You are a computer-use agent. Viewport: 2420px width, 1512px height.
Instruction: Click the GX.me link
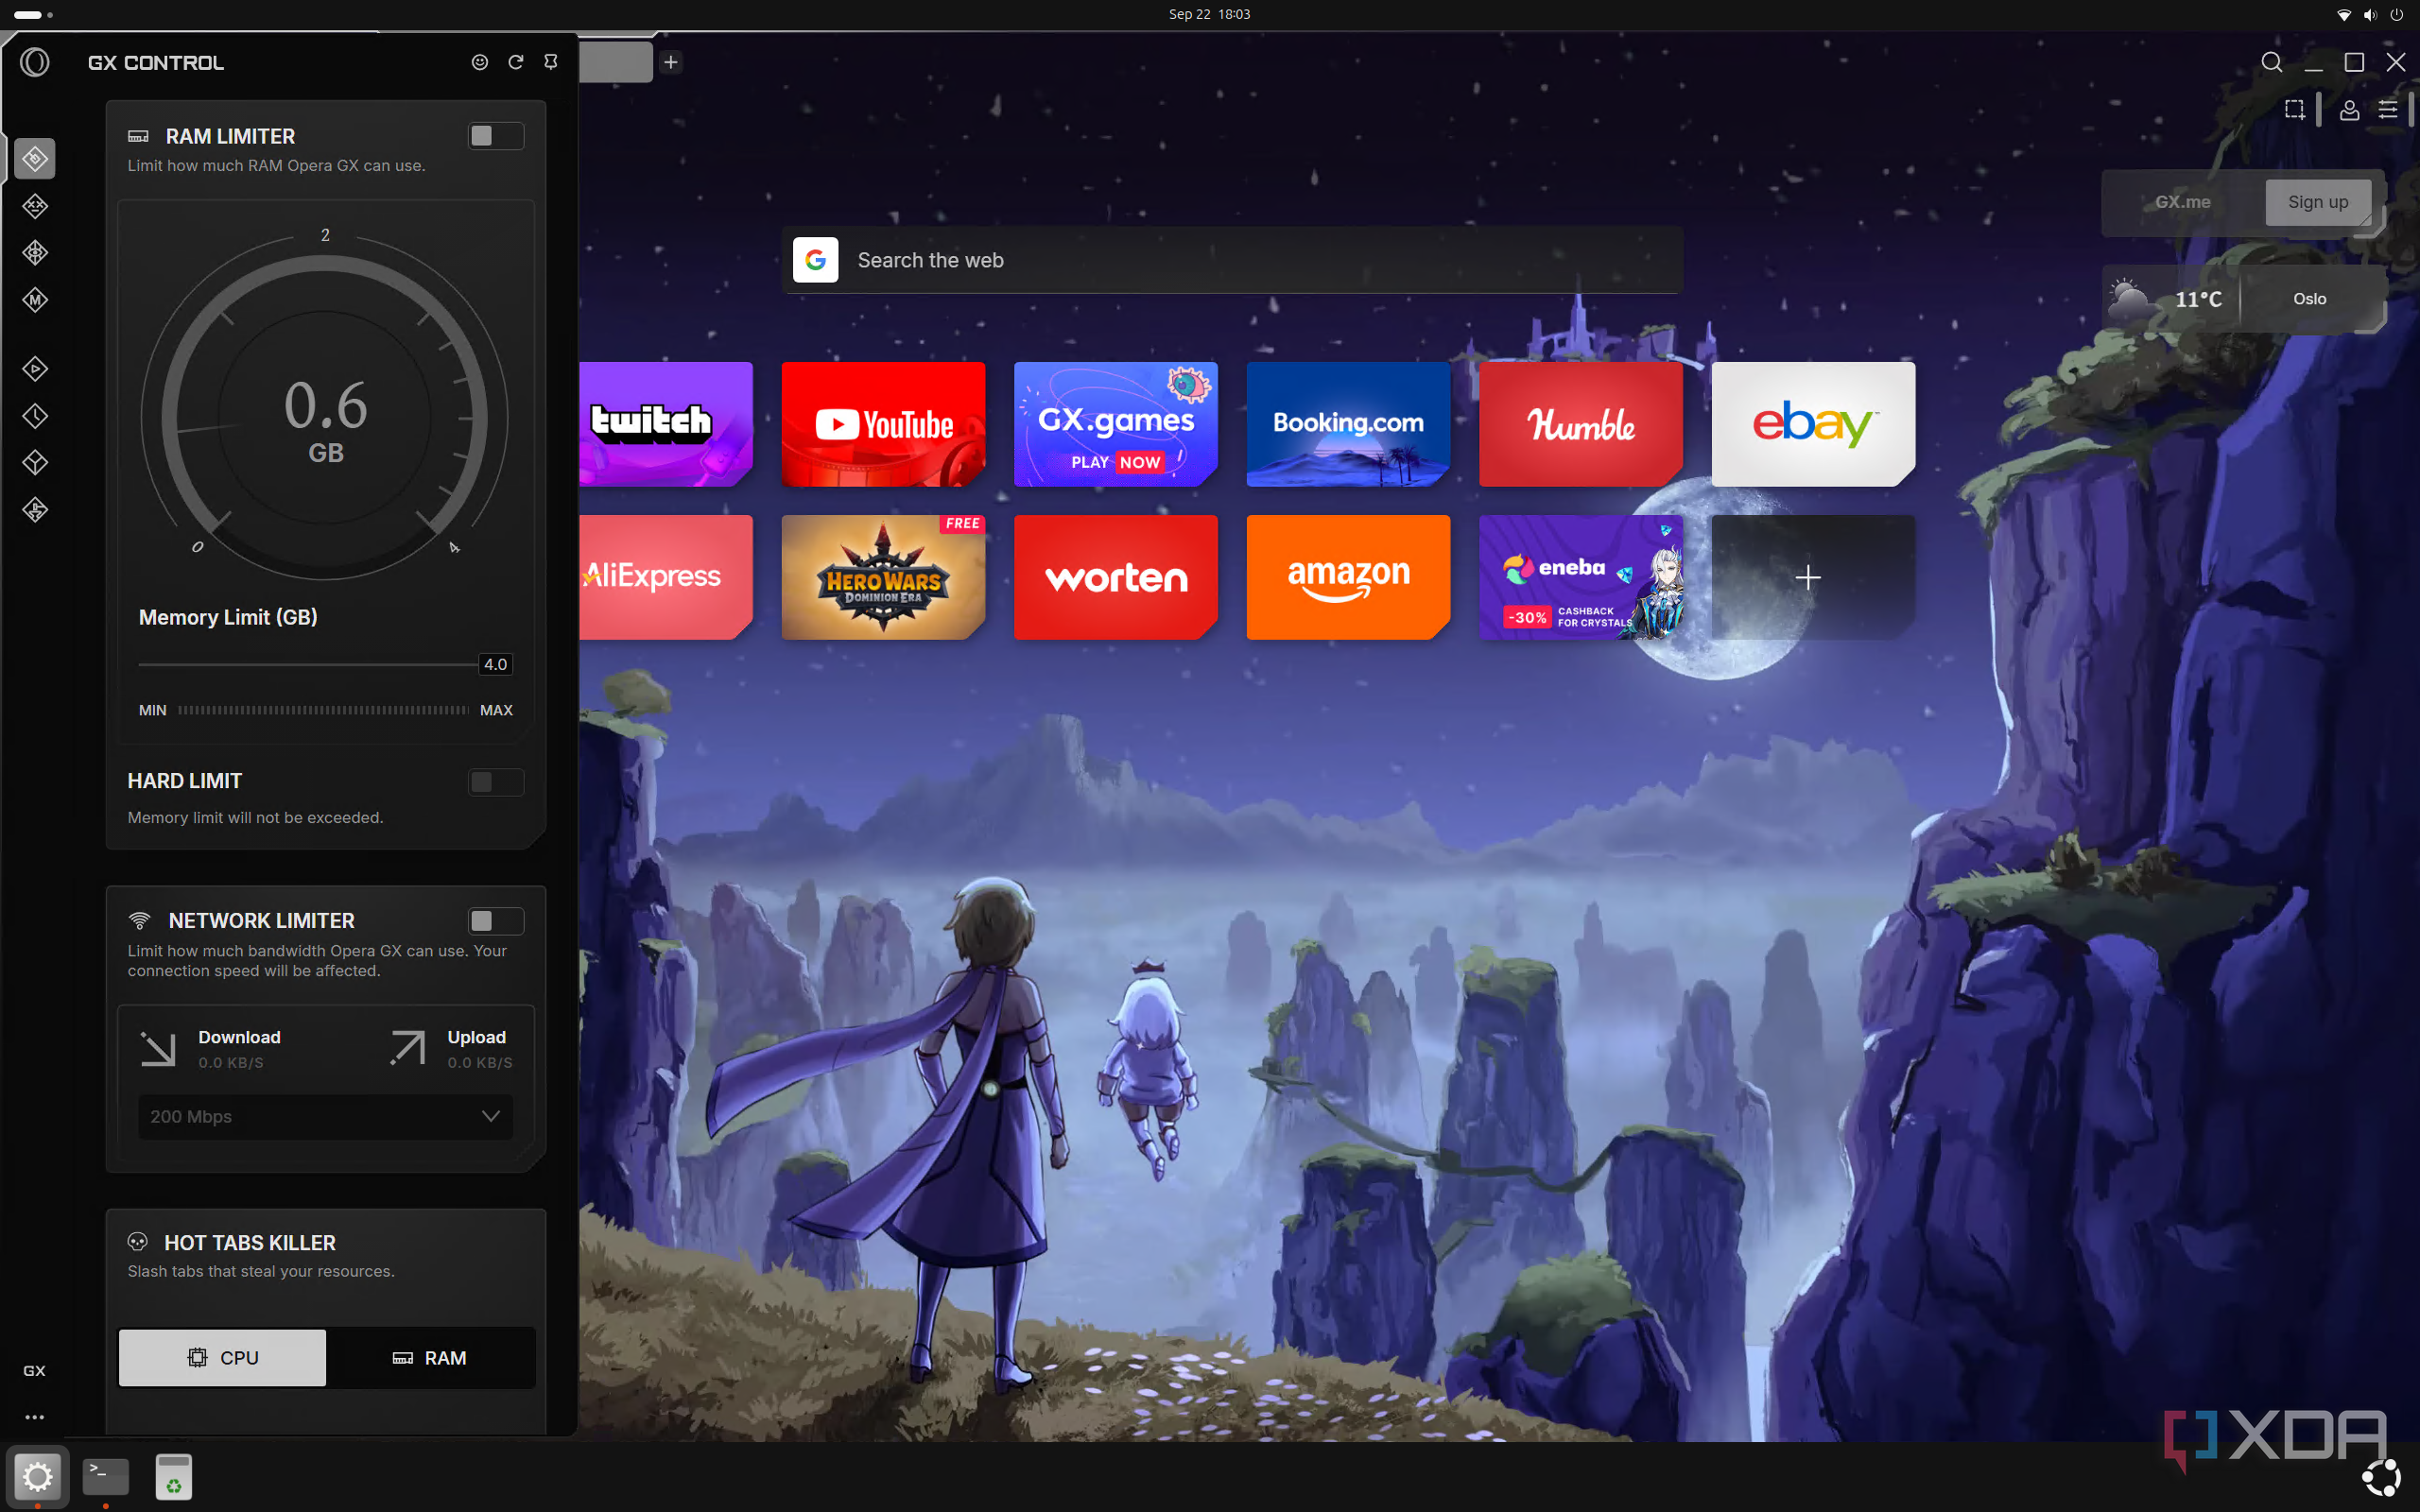coord(2182,202)
